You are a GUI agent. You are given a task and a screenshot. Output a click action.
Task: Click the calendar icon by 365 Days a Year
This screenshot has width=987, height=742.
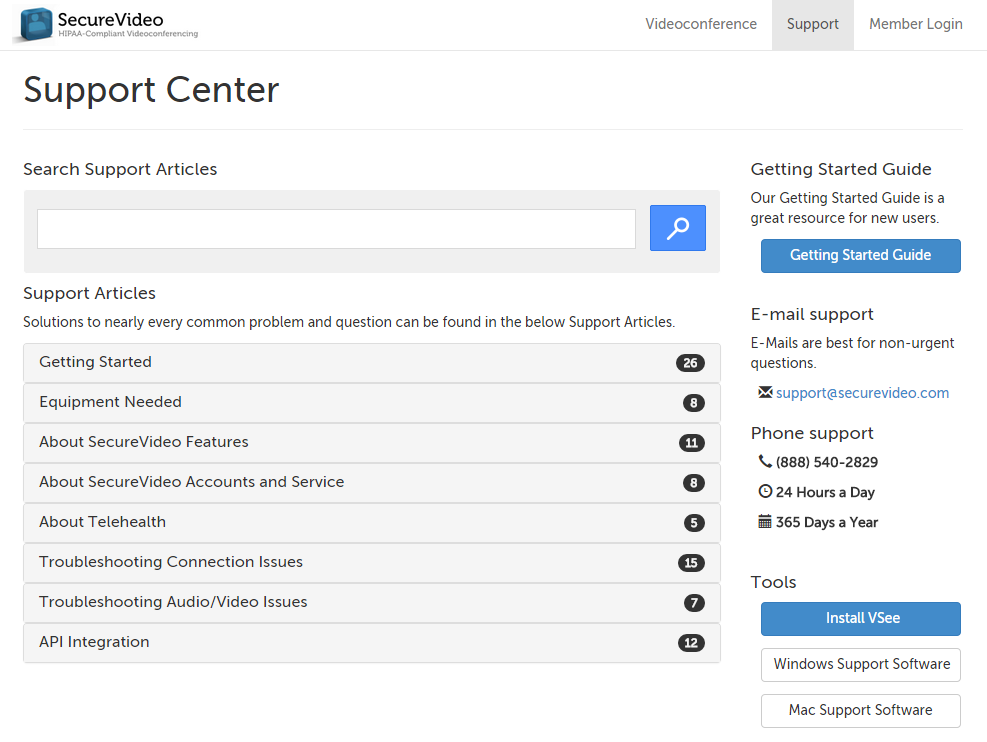point(765,521)
